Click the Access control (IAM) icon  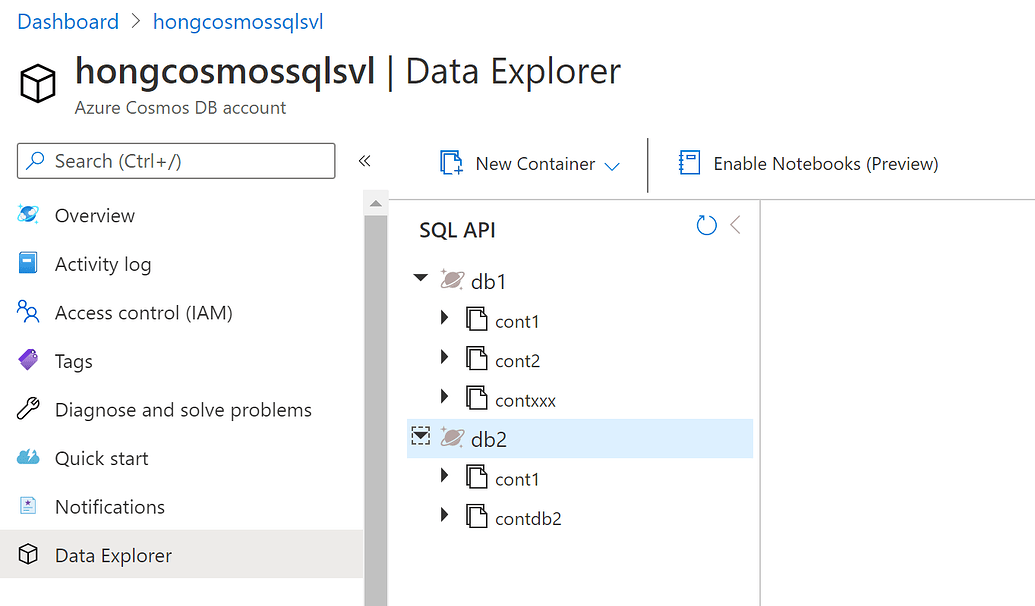click(x=28, y=312)
